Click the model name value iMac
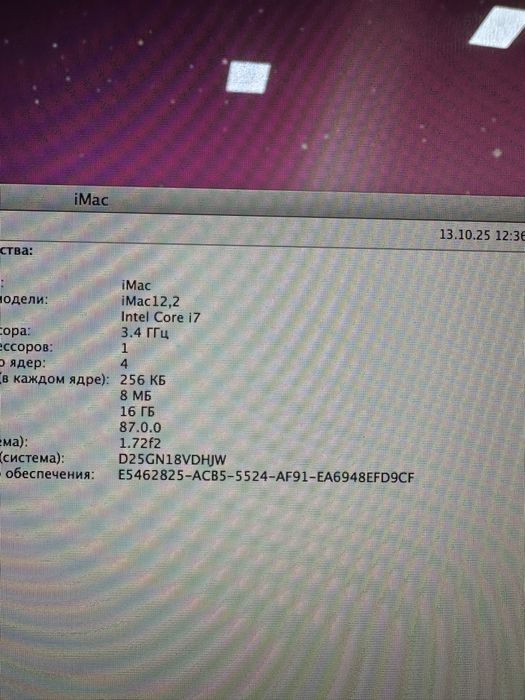The image size is (525, 700). point(136,285)
